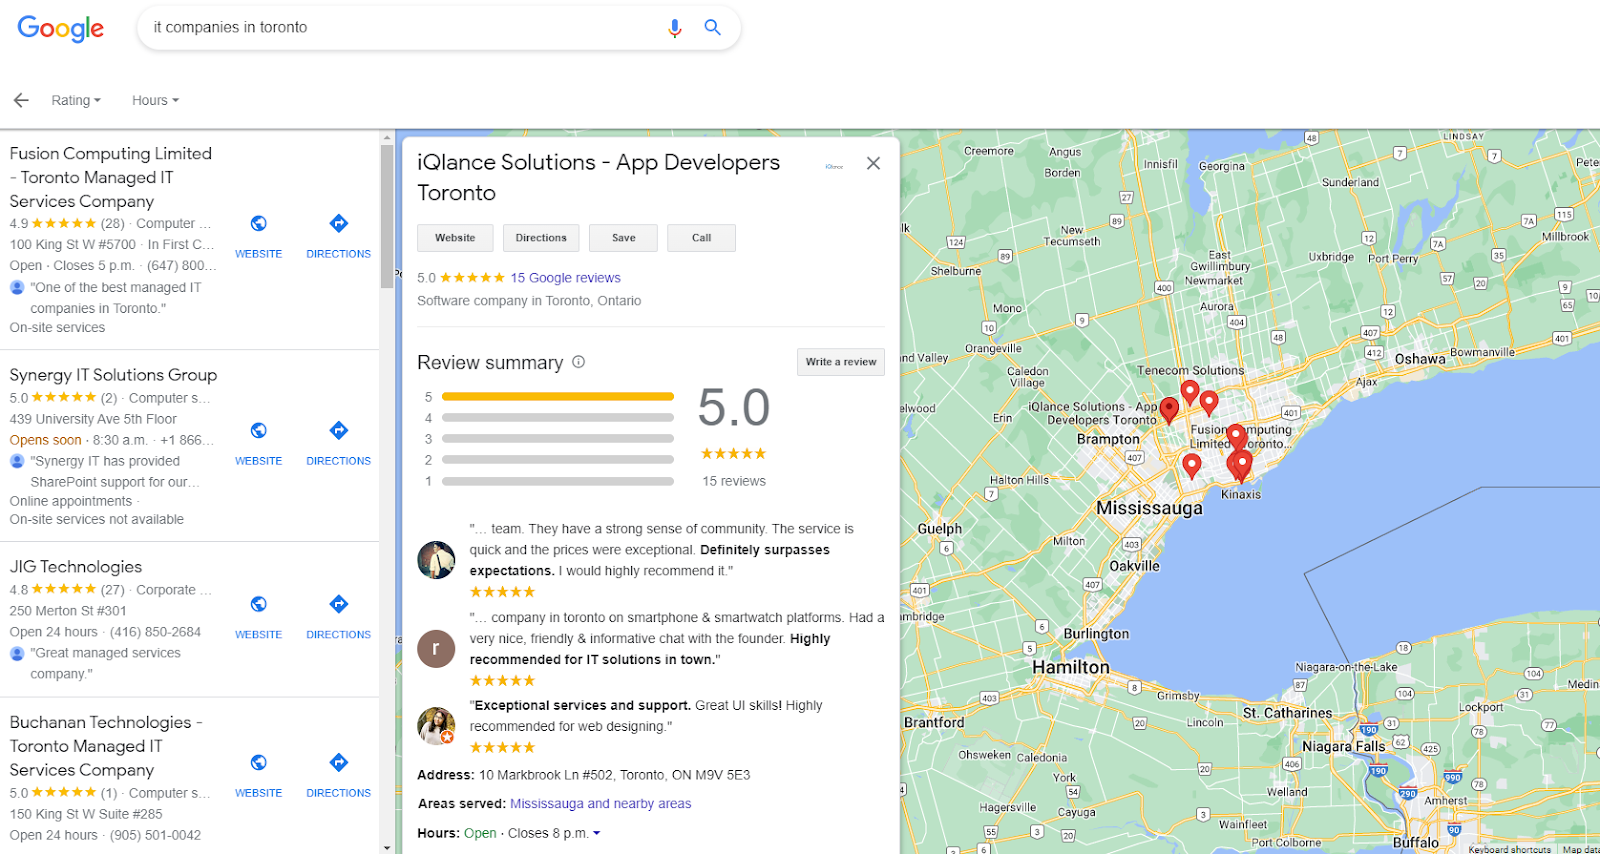Image resolution: width=1600 pixels, height=854 pixels.
Task: Click the results scrollbar up arrow
Action: click(387, 138)
